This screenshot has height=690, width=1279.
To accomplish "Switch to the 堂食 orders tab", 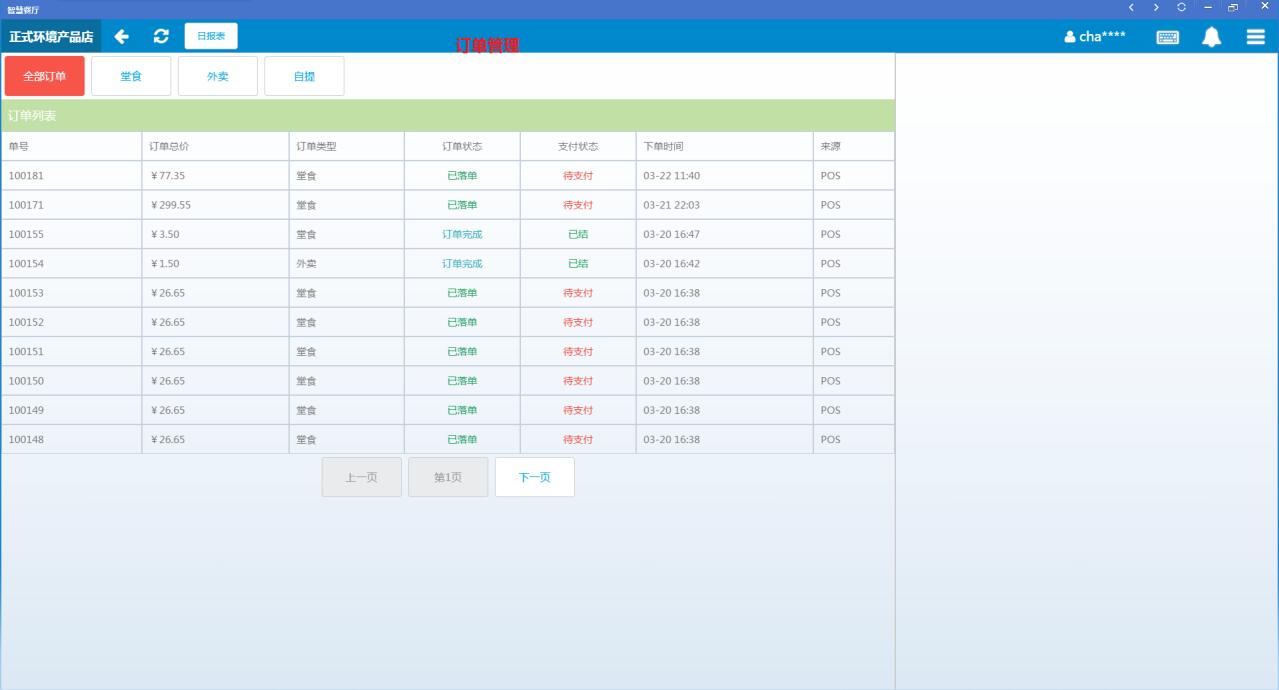I will click(x=131, y=76).
